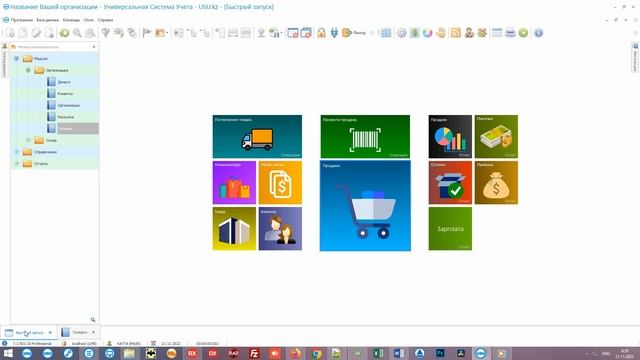
Task: Click the green refresh toolbar icon
Action: pos(64,33)
